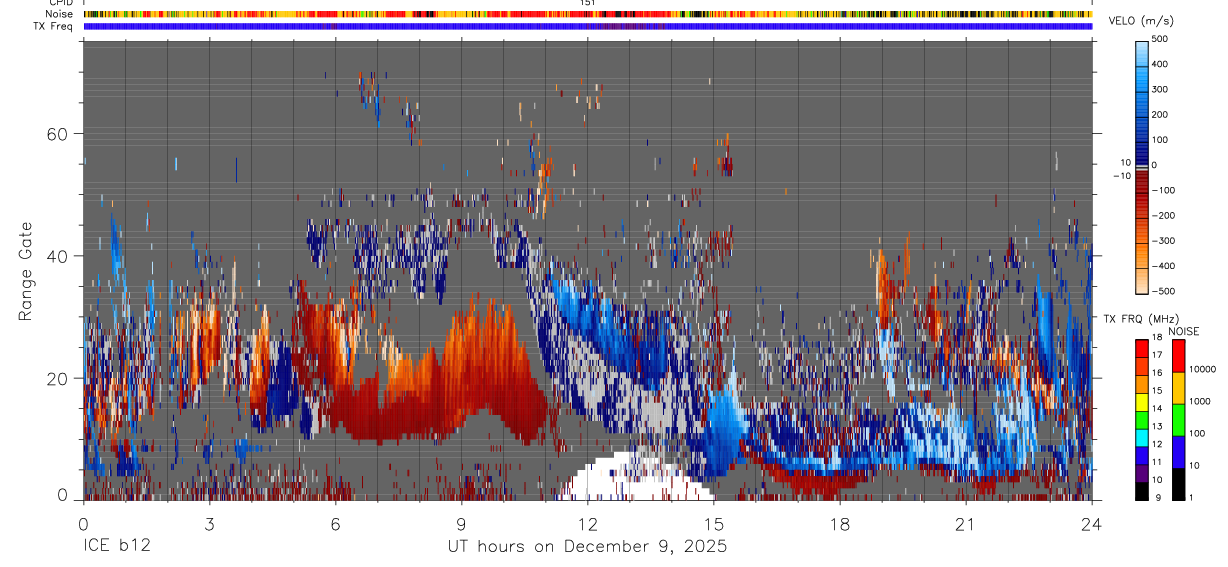Click the 'NOISE' legend title
Viewport: 1228px width, 567px height.
(x=1183, y=331)
